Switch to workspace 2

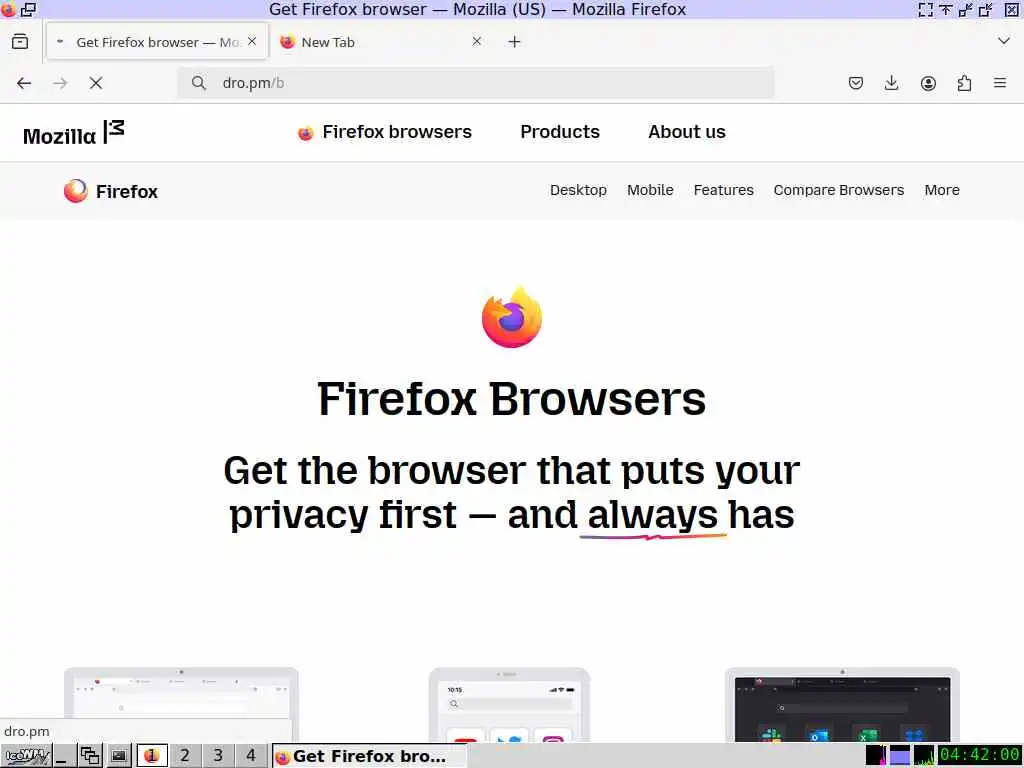[185, 756]
